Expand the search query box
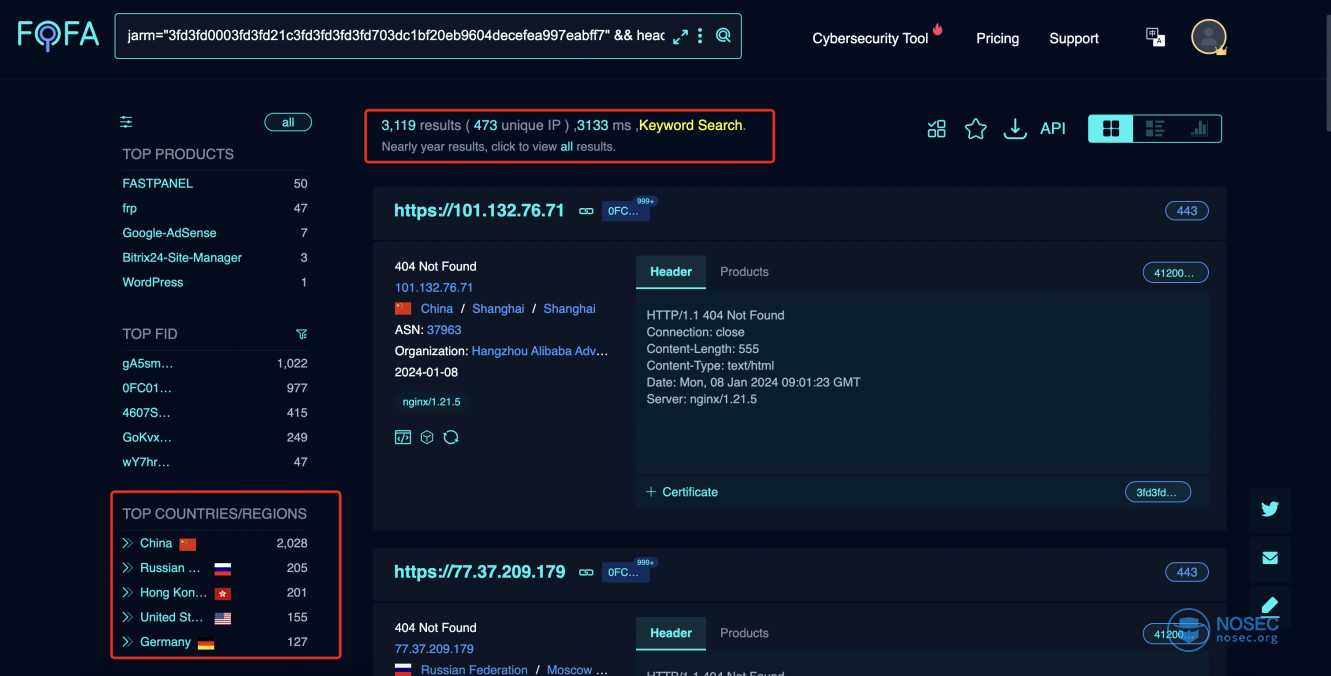The height and width of the screenshot is (676, 1331). pyautogui.click(x=680, y=36)
